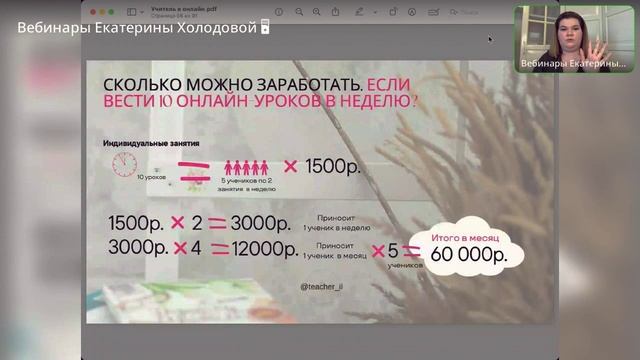Viewport: 640px width, 360px height.
Task: Expand the highlight color dropdown arrow
Action: [x=375, y=12]
